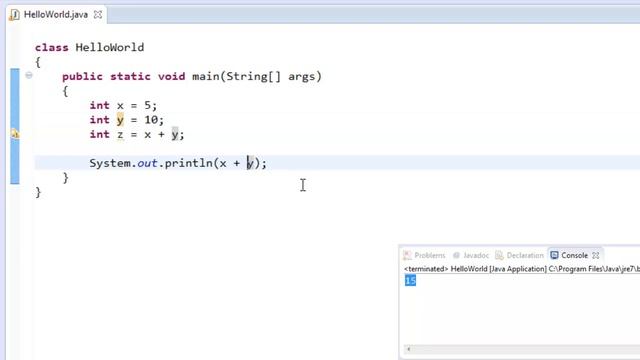The image size is (640, 360).
Task: Click the Javadoc tab icon
Action: (x=456, y=256)
